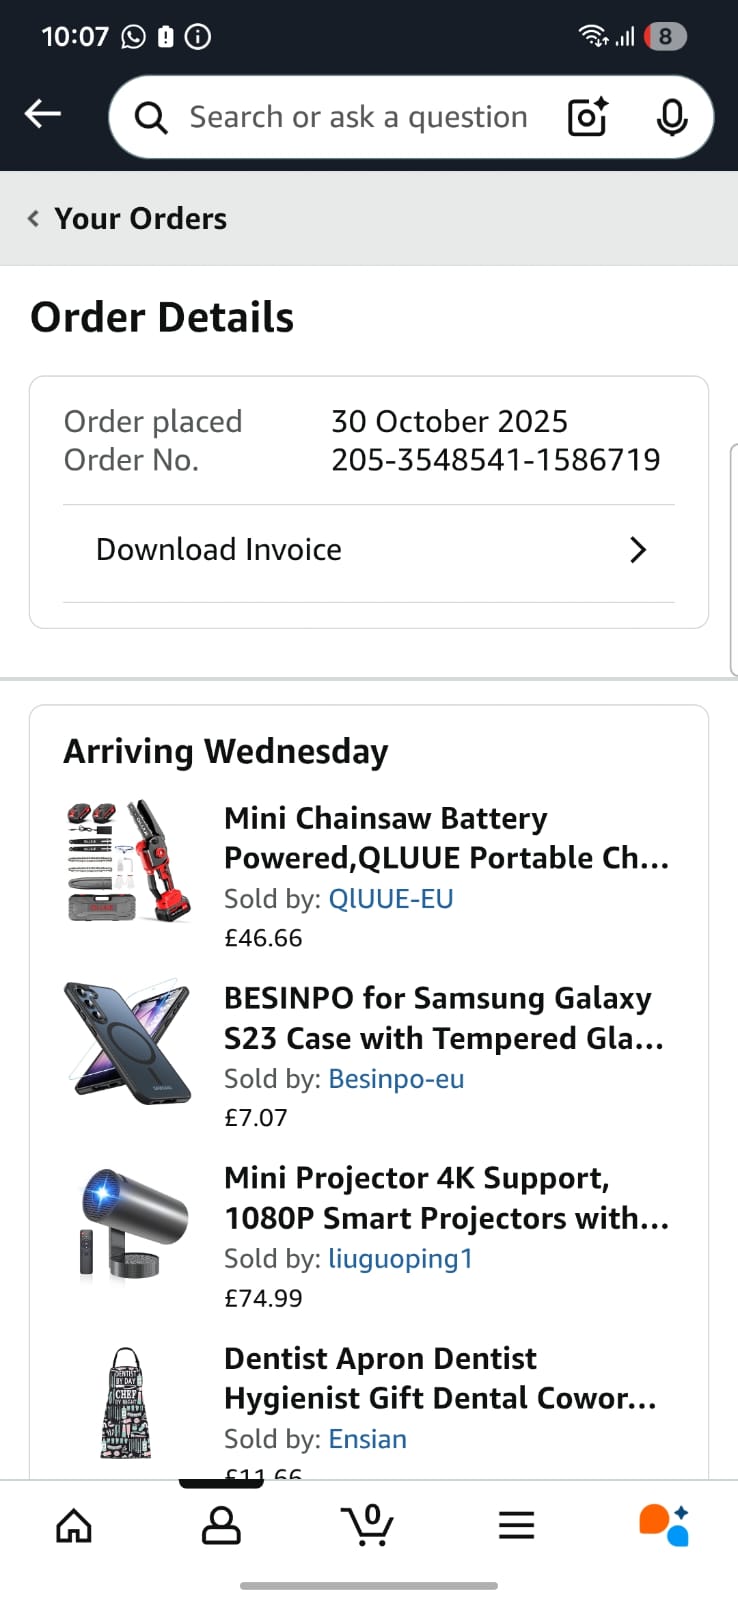The width and height of the screenshot is (738, 1600).
Task: Open the hamburger menu tab
Action: [516, 1525]
